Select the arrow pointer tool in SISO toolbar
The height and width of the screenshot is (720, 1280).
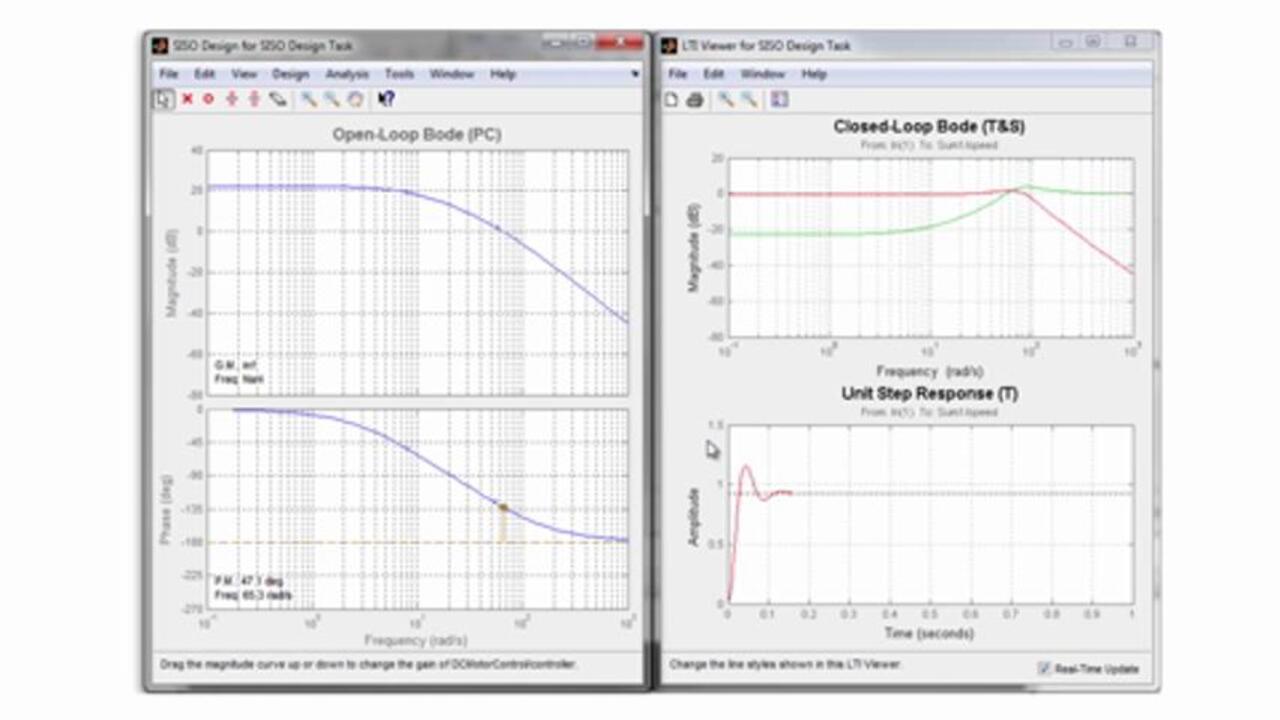pos(163,99)
